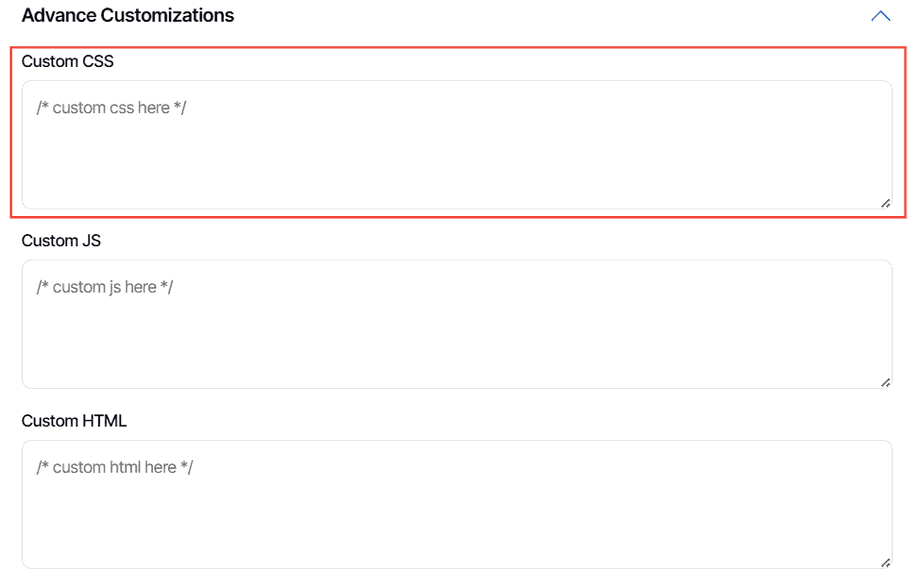Place cursor in the red-highlighted CSS box
Viewport: 920px width, 587px height.
tap(456, 150)
